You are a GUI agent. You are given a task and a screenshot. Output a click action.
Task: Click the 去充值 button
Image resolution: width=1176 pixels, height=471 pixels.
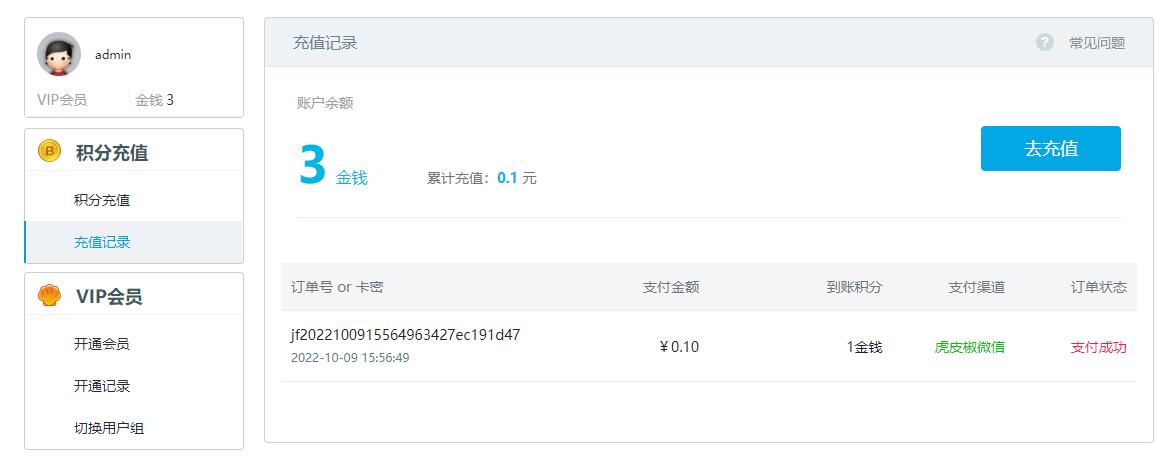coord(1050,148)
